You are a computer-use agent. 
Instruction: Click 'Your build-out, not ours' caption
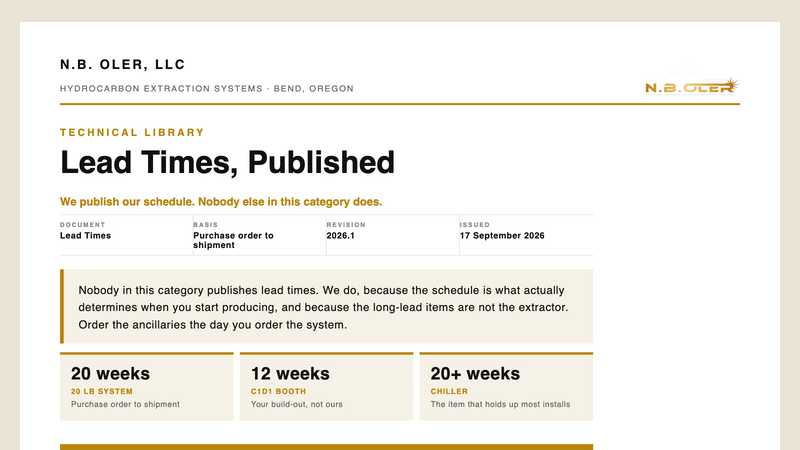click(x=296, y=404)
